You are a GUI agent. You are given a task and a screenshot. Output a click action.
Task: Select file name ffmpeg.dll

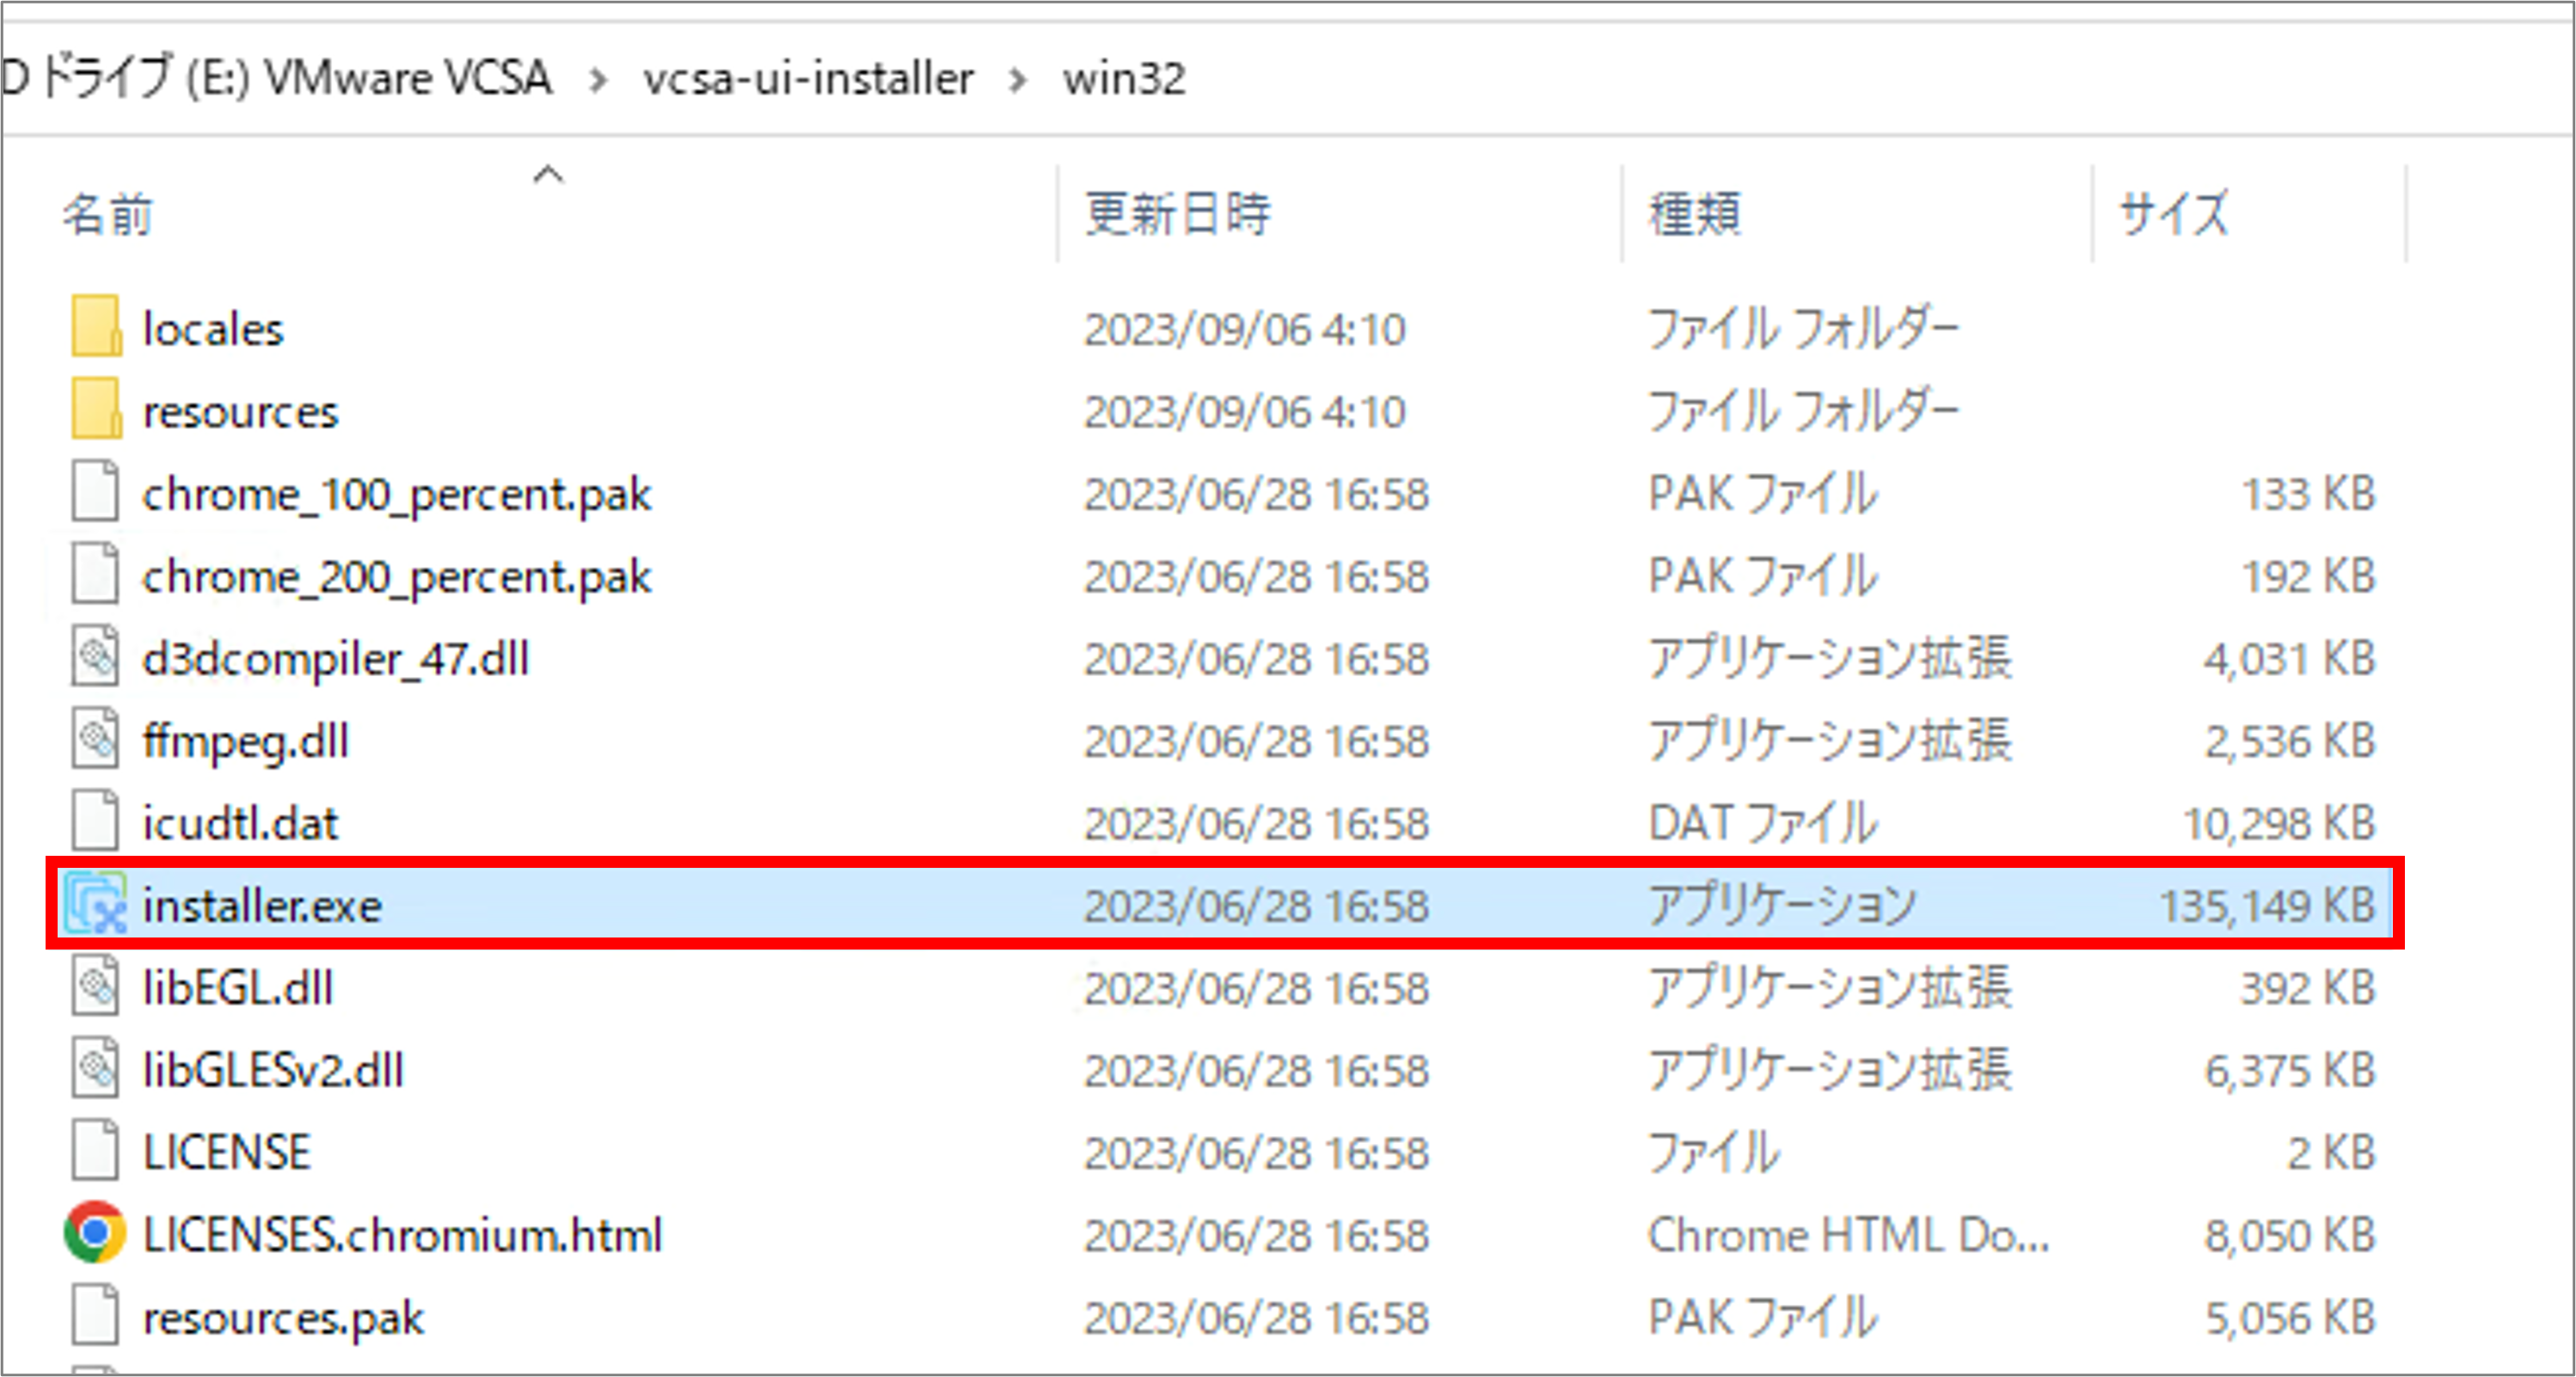(246, 742)
